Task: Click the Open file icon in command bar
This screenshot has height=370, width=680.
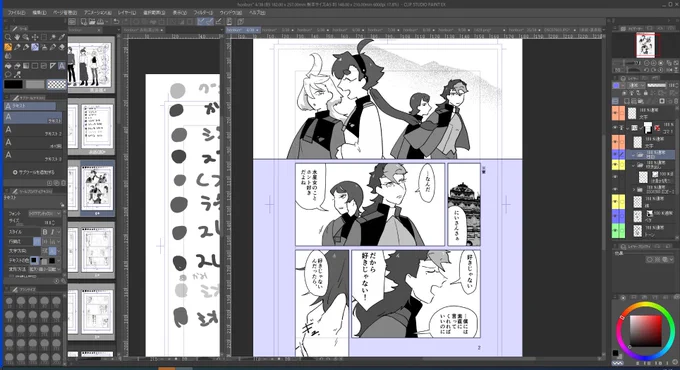Action: click(92, 21)
